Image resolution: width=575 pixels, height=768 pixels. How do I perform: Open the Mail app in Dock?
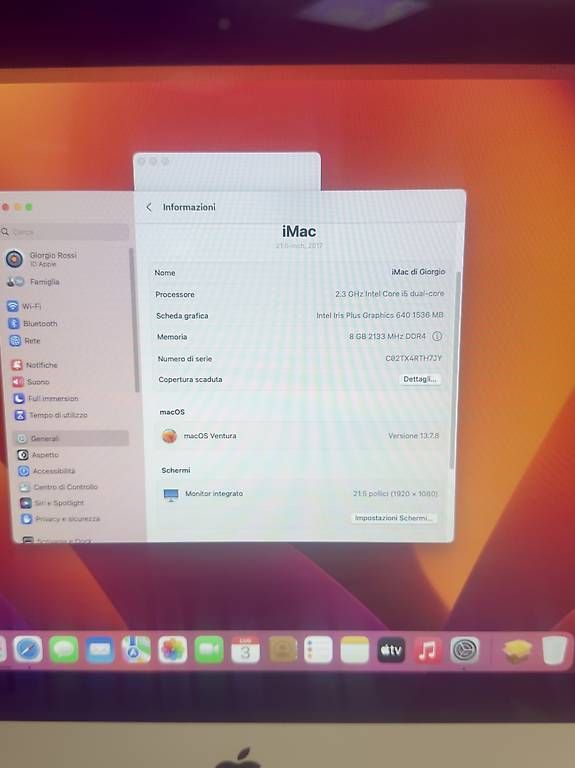[100, 650]
